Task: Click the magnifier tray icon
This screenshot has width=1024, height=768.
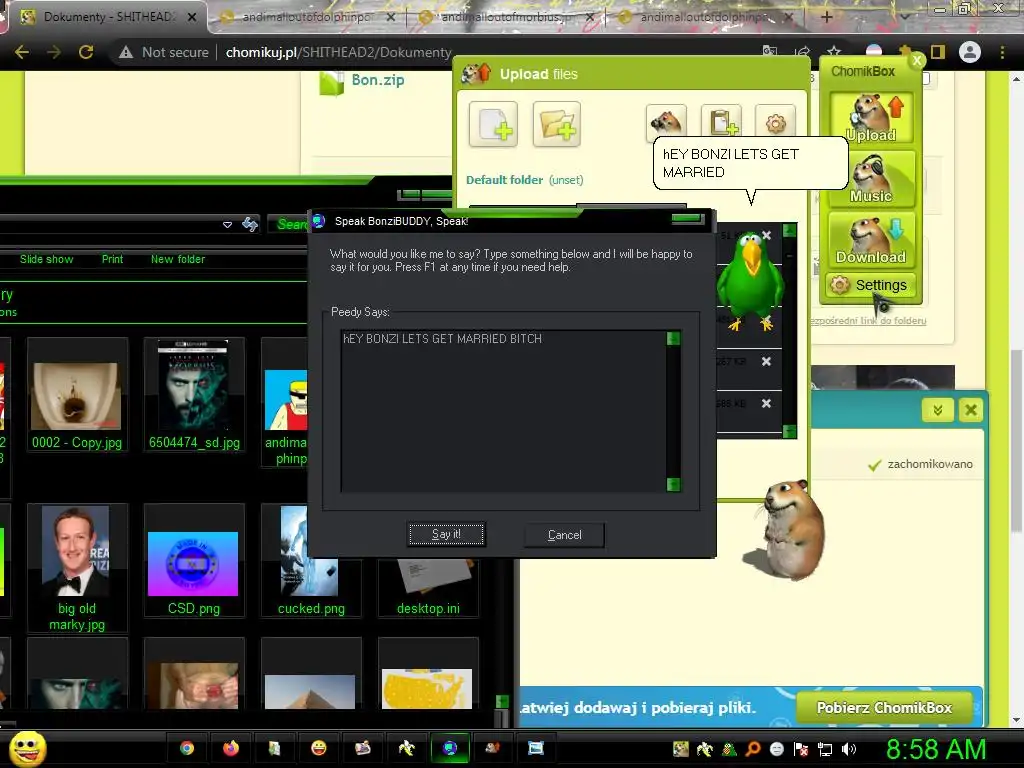Action: pyautogui.click(x=753, y=749)
